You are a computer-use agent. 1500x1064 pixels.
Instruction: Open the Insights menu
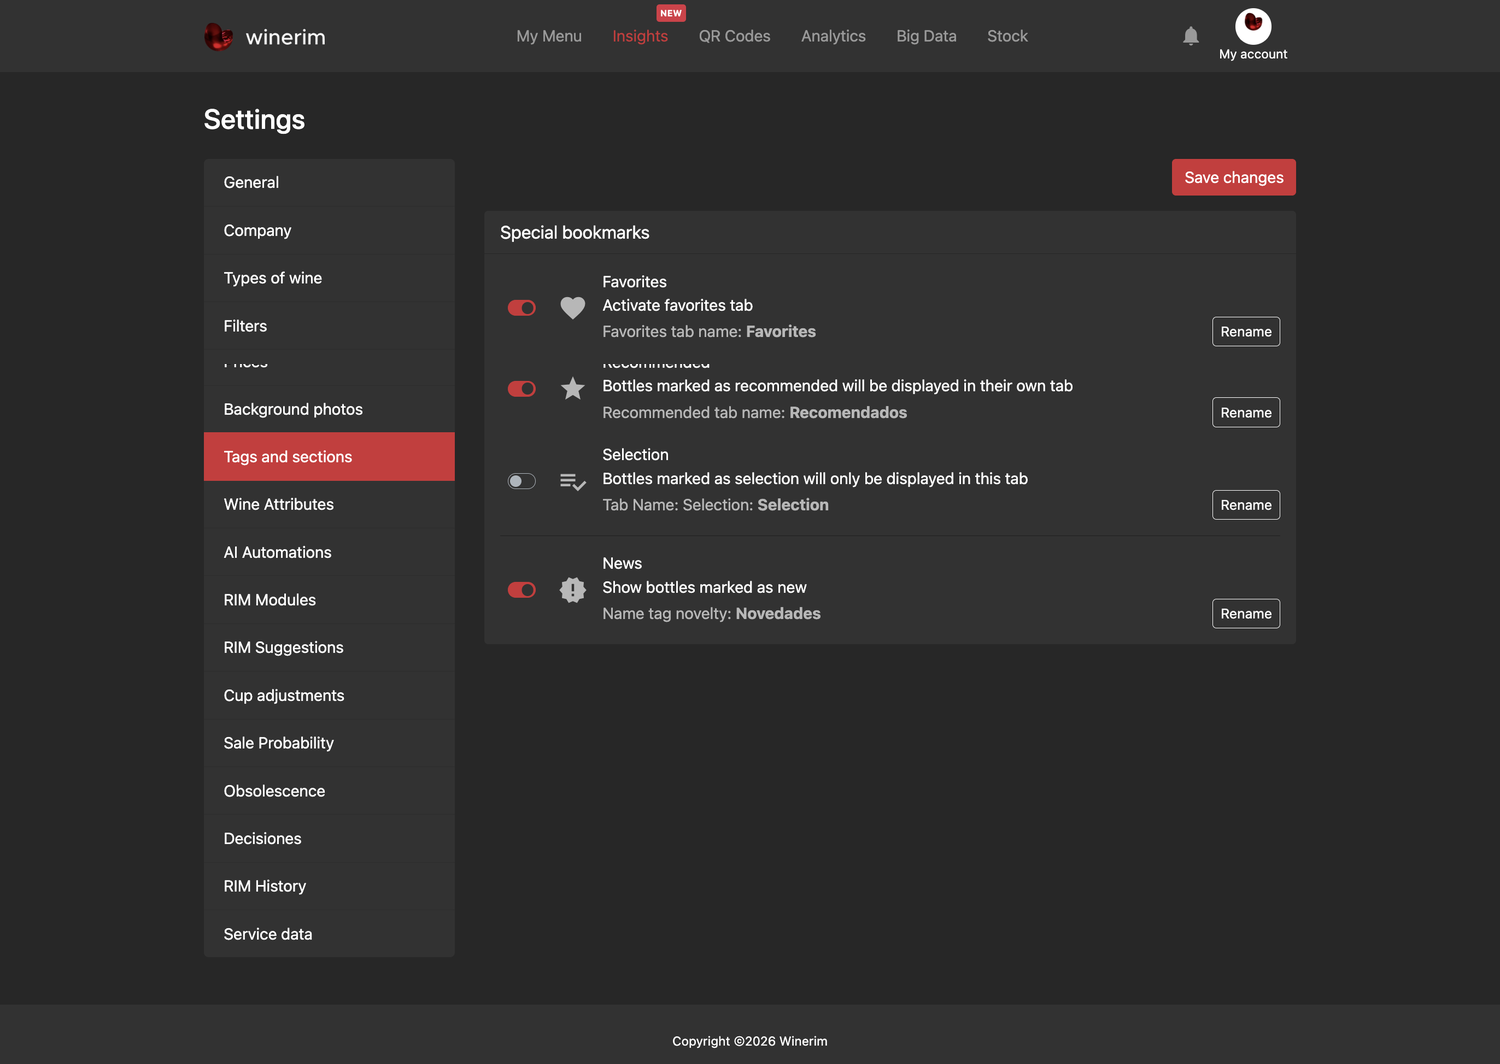[x=640, y=36]
